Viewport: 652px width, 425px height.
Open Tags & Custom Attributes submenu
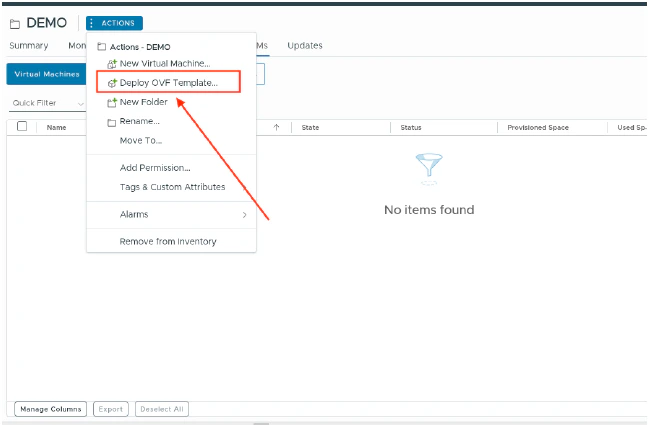[x=171, y=187]
